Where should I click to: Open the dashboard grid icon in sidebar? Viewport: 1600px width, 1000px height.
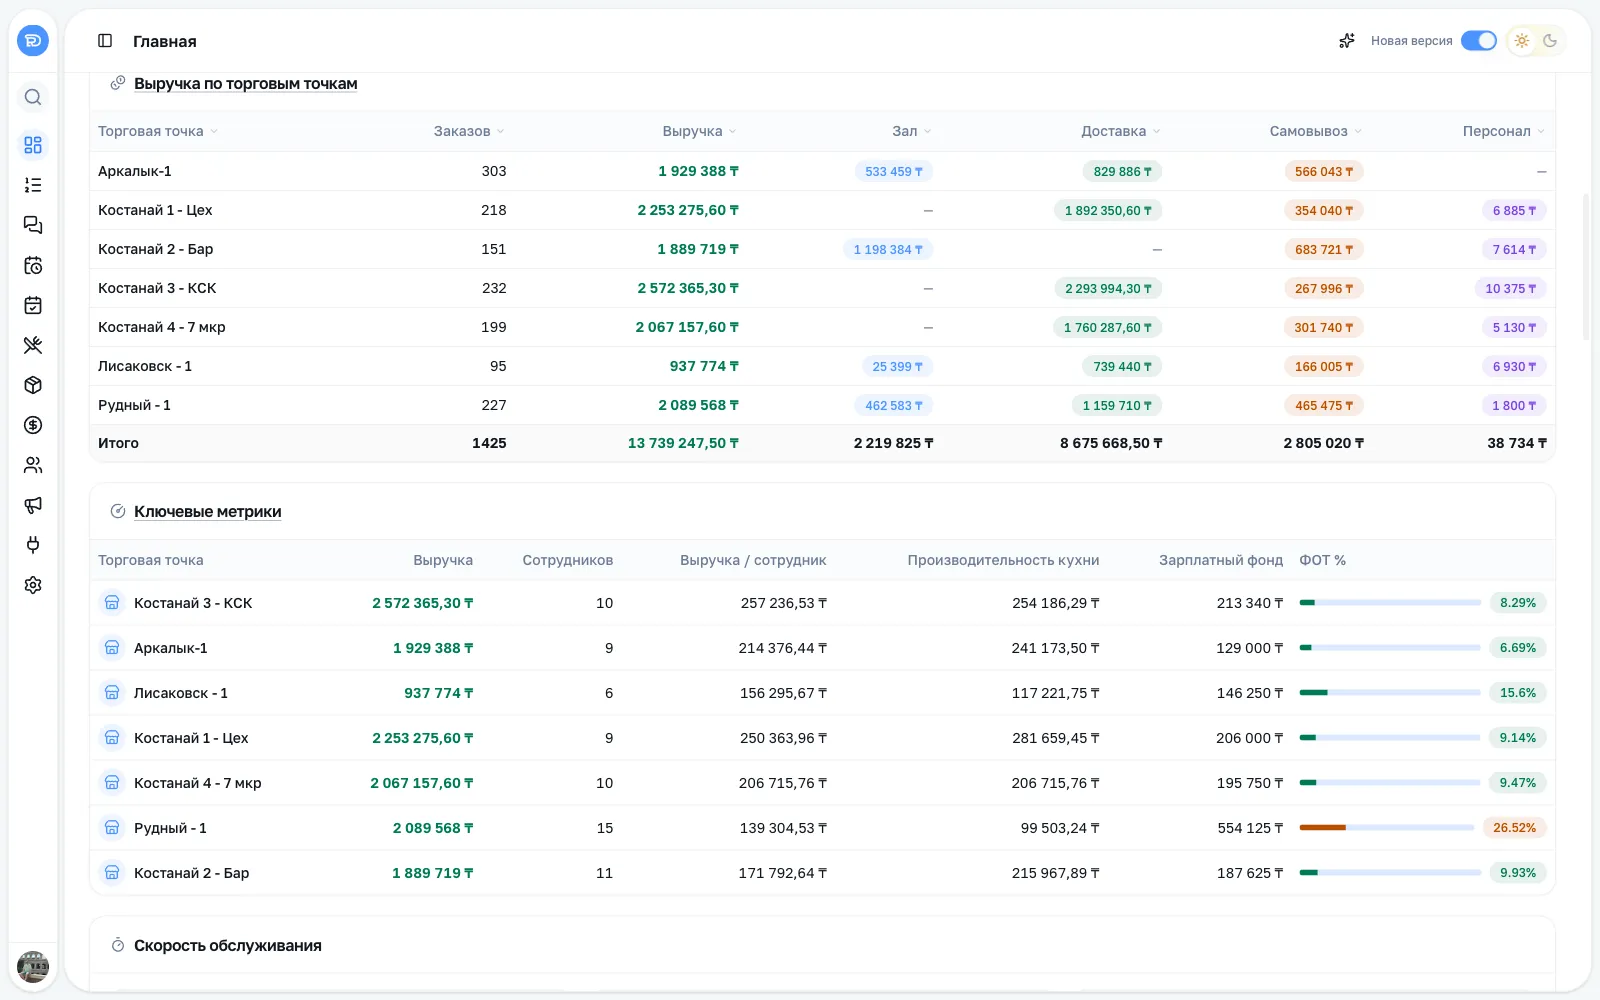point(33,145)
